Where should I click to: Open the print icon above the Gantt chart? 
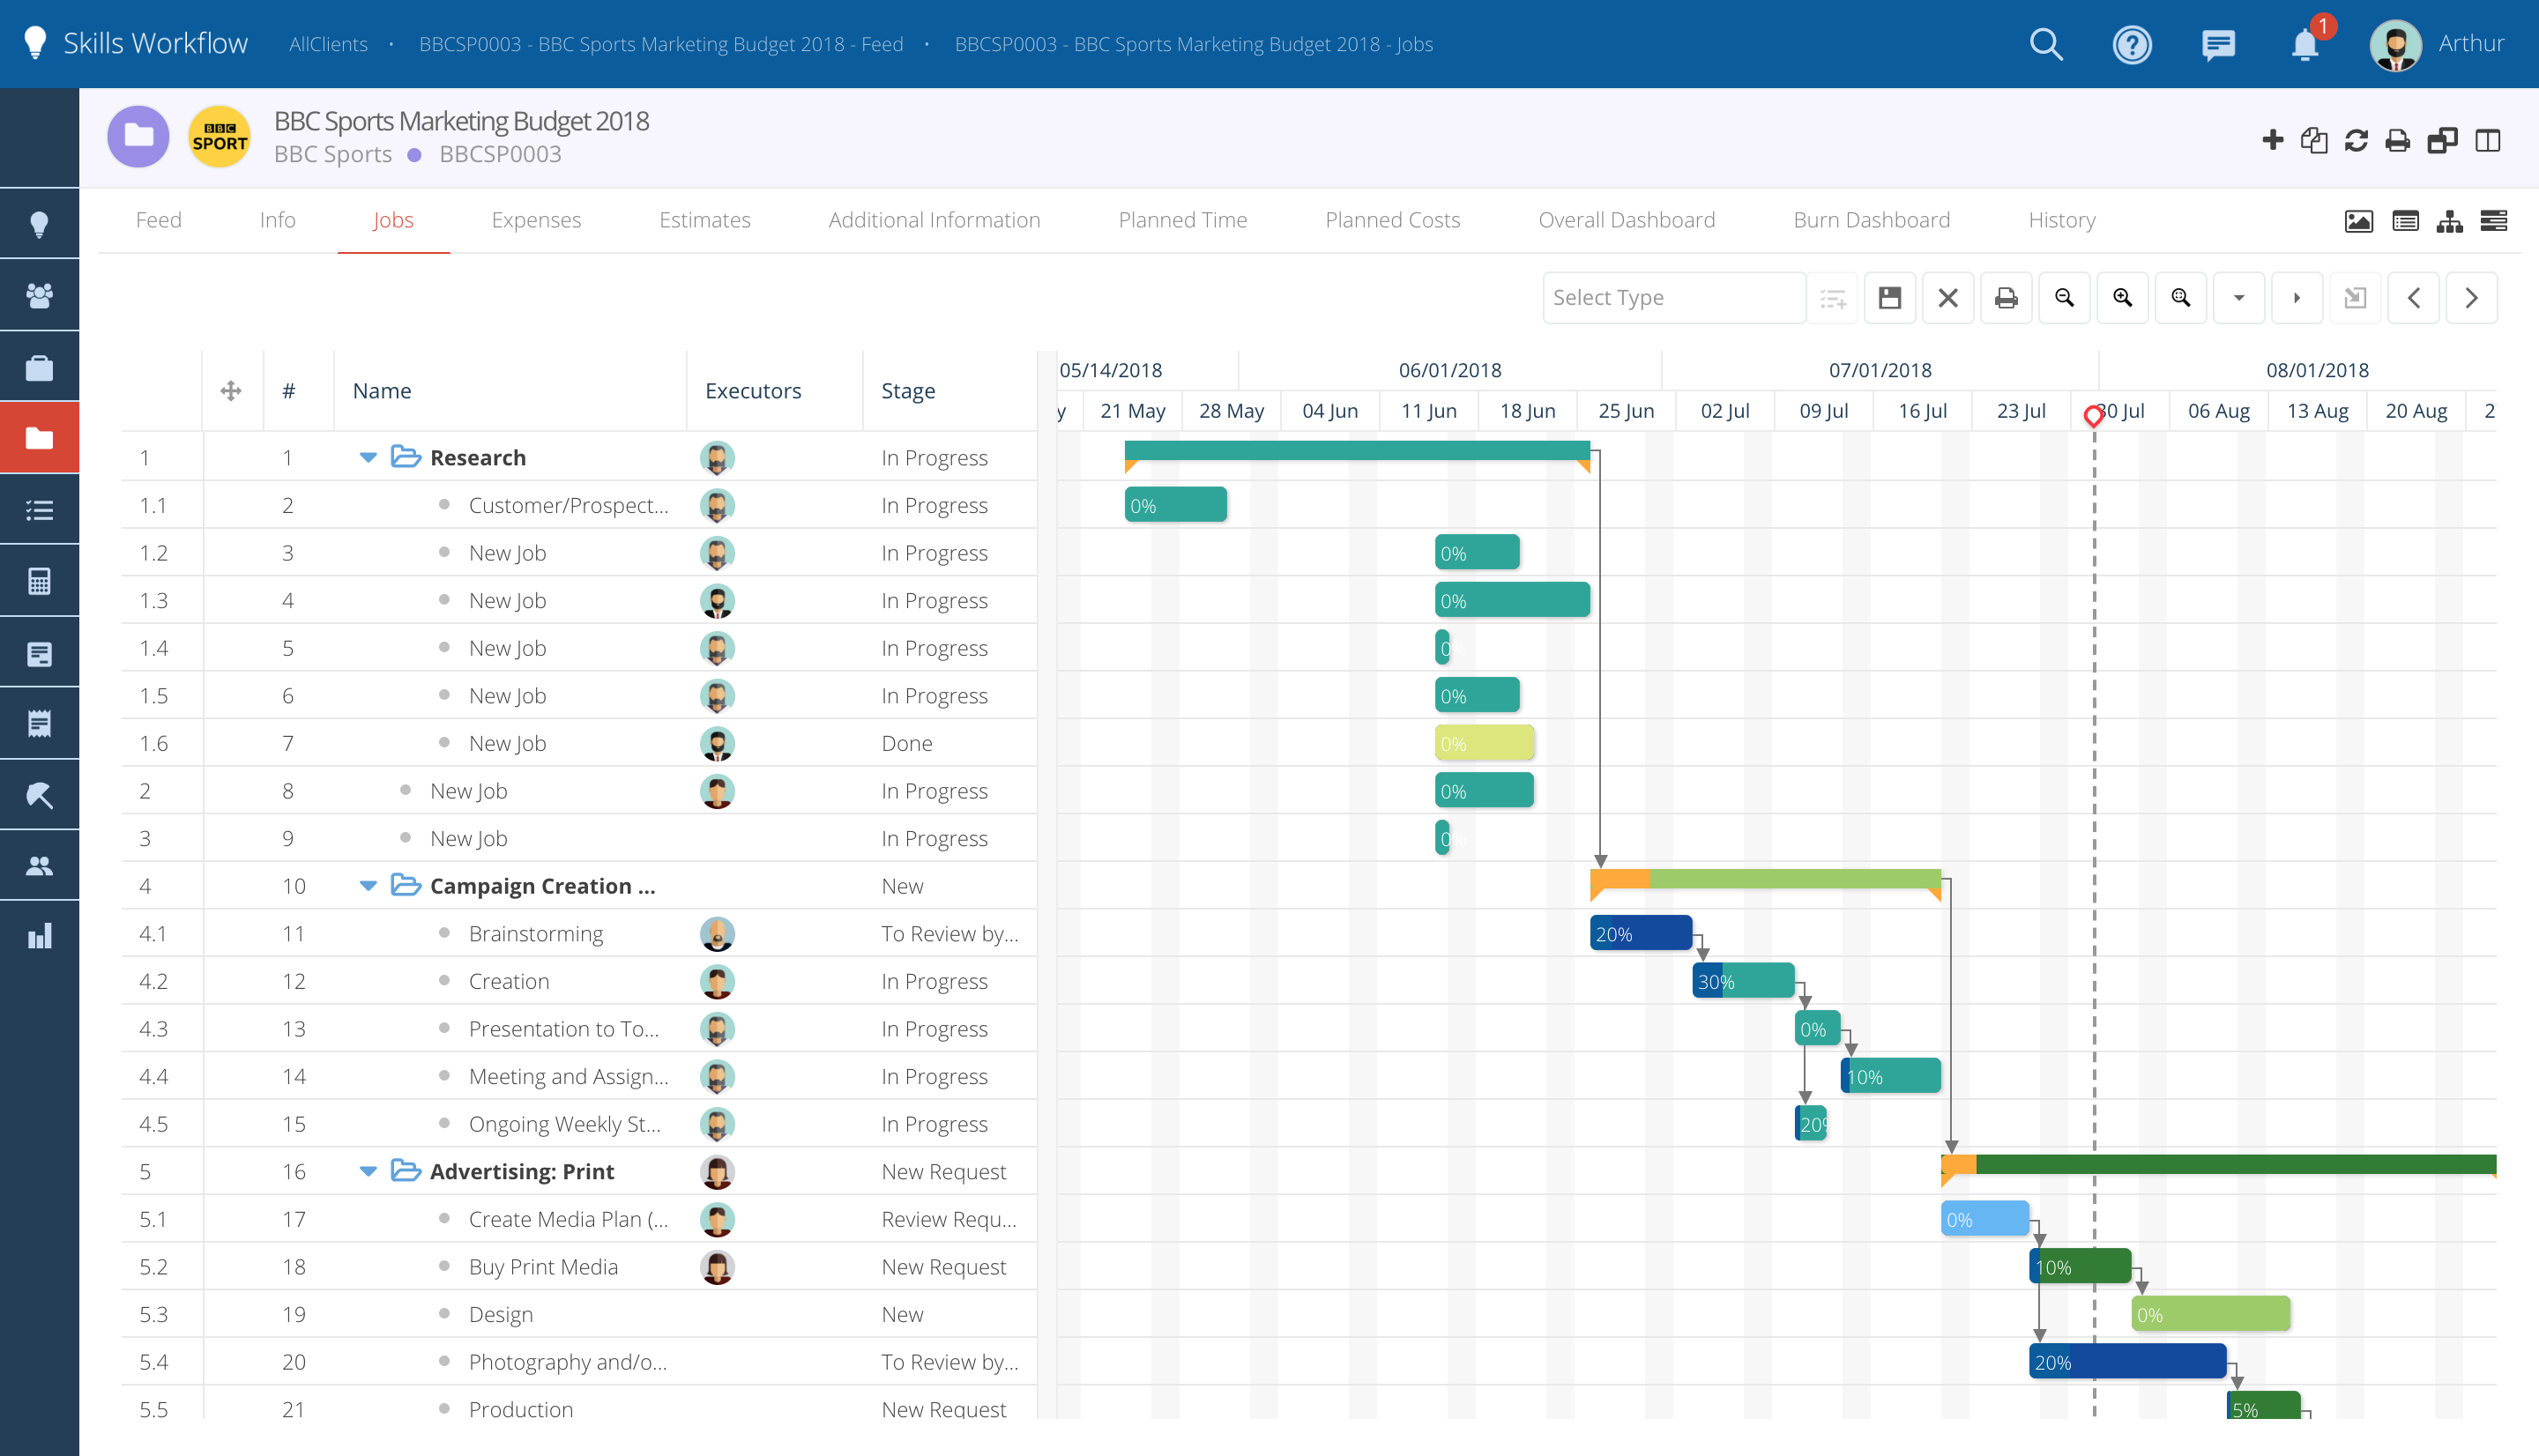pyautogui.click(x=2007, y=297)
